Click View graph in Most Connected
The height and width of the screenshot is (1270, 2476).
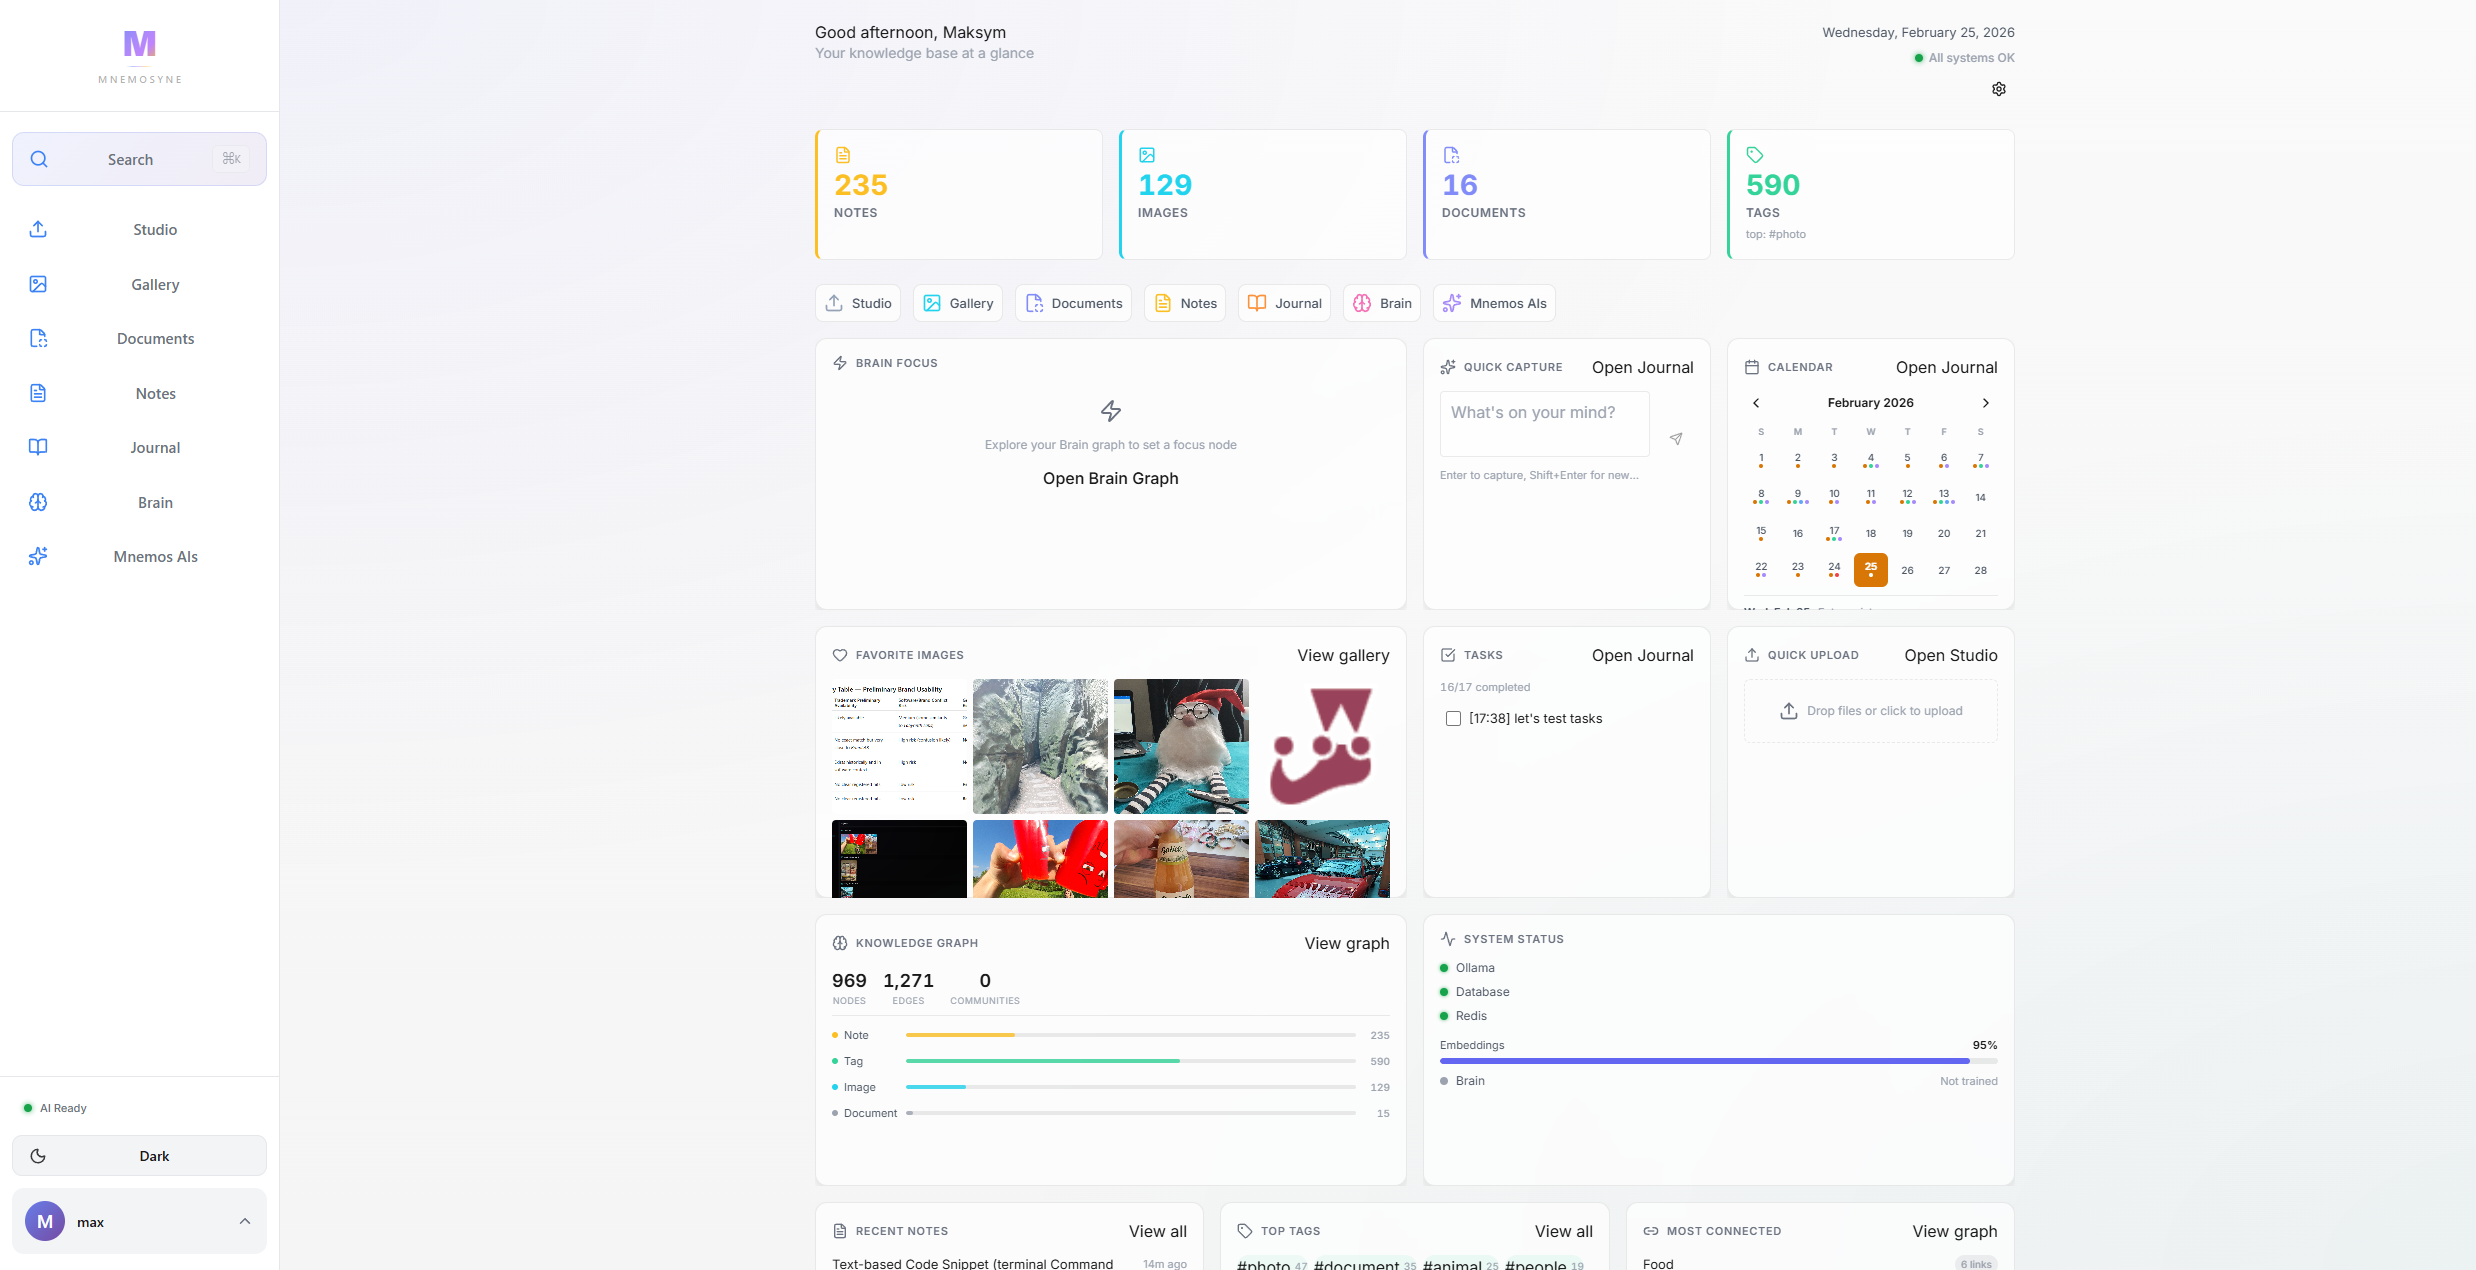(x=1955, y=1232)
